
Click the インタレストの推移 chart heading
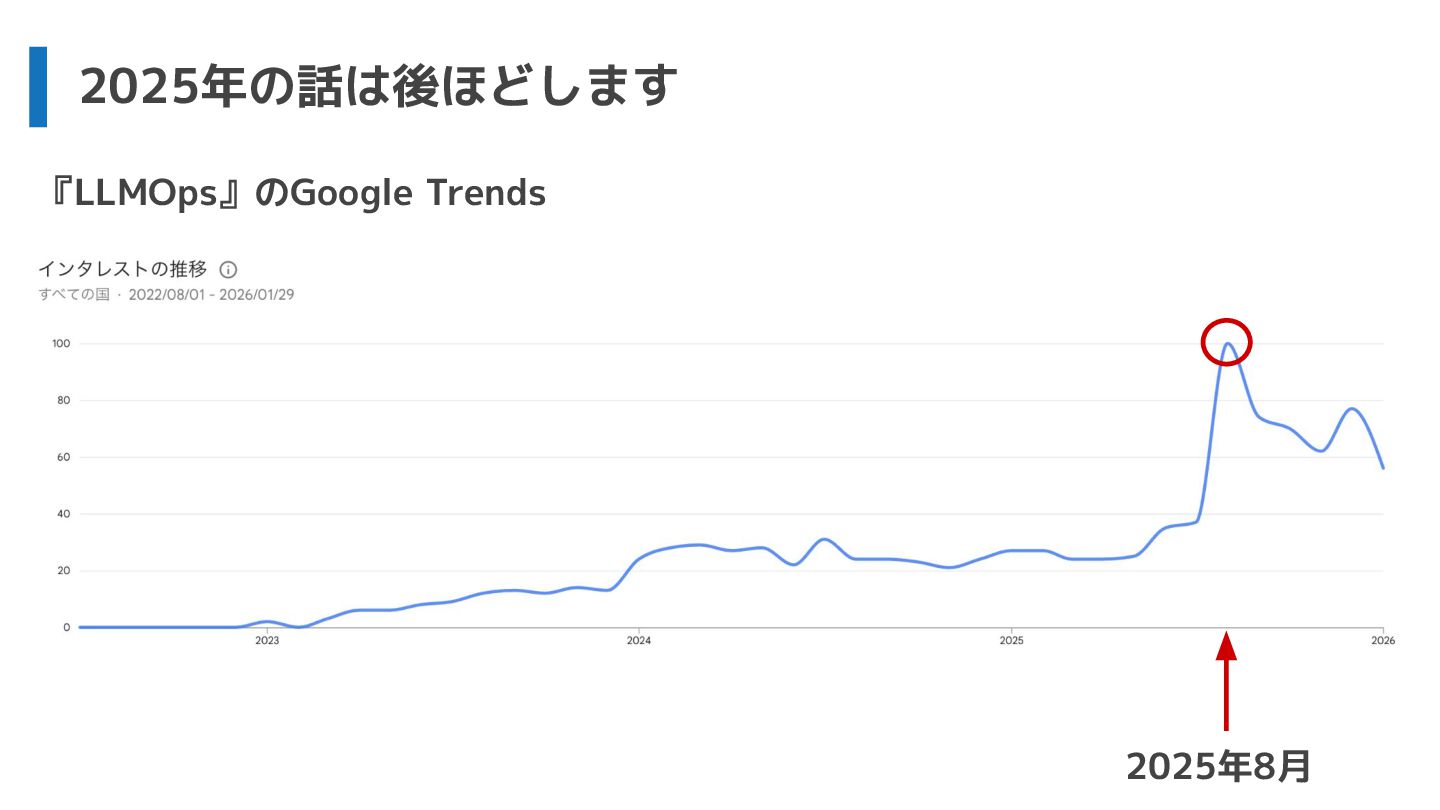click(122, 269)
